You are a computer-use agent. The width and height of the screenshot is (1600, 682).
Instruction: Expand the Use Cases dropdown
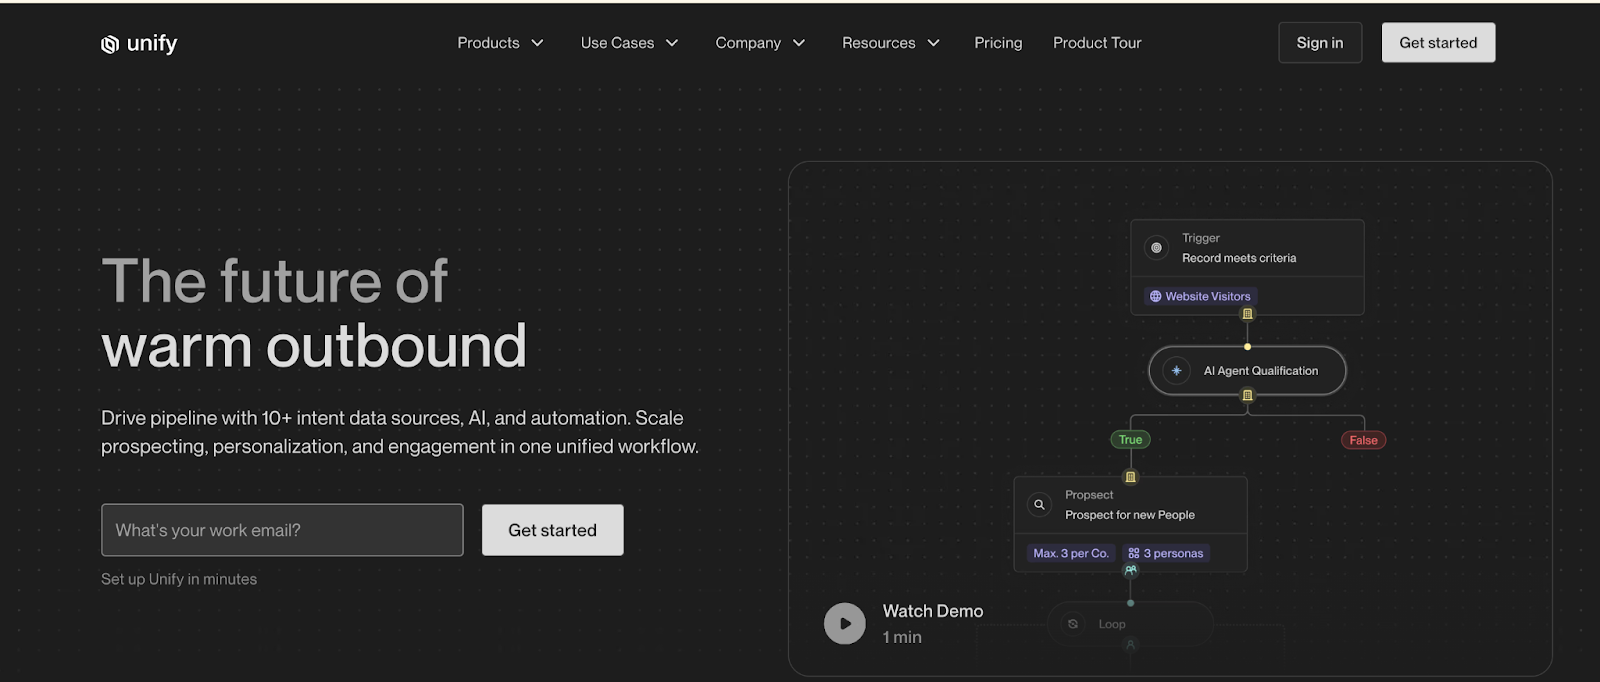pos(629,43)
